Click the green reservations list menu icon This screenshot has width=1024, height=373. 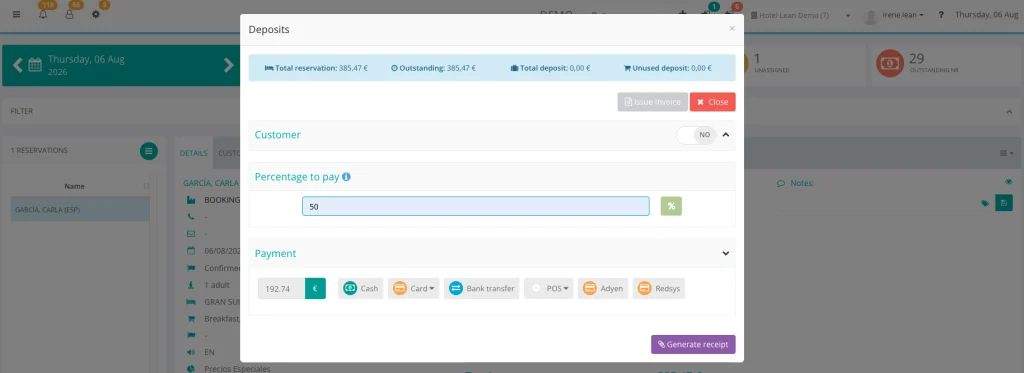tap(149, 151)
